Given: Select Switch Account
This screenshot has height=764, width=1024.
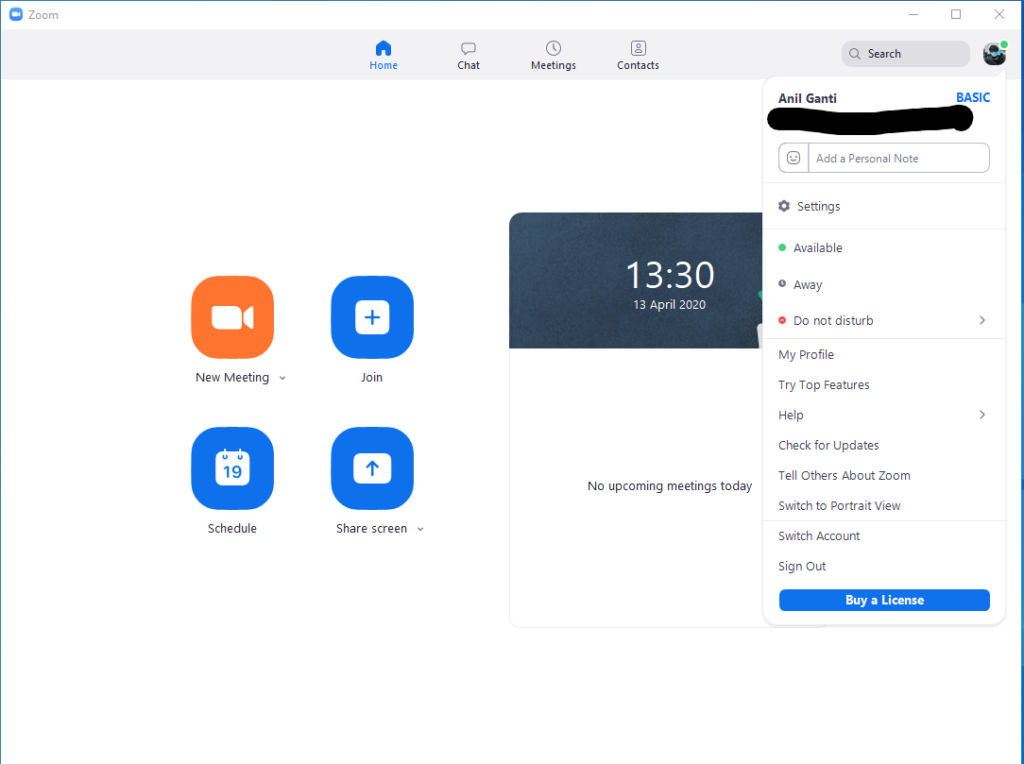Looking at the screenshot, I should coord(884,536).
